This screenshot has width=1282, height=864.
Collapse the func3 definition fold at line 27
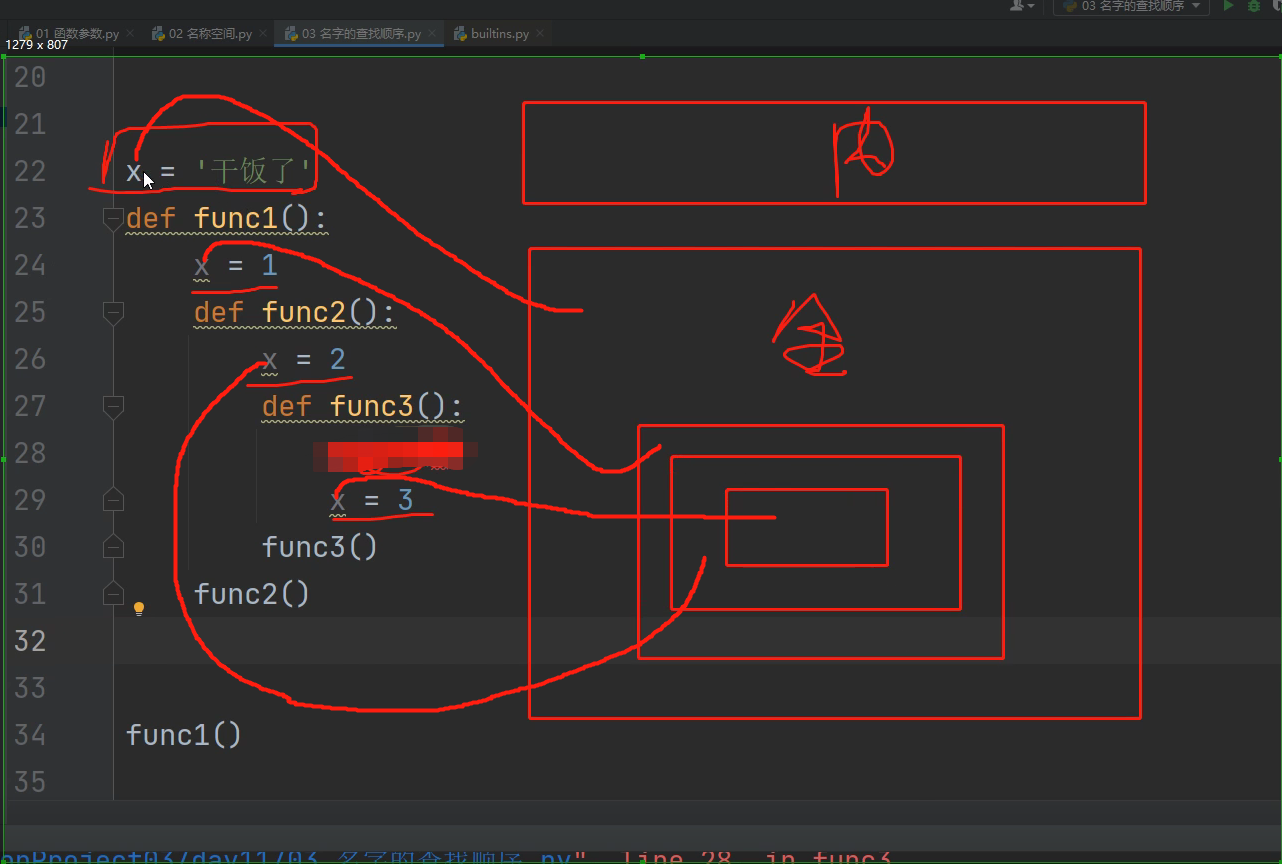[113, 406]
